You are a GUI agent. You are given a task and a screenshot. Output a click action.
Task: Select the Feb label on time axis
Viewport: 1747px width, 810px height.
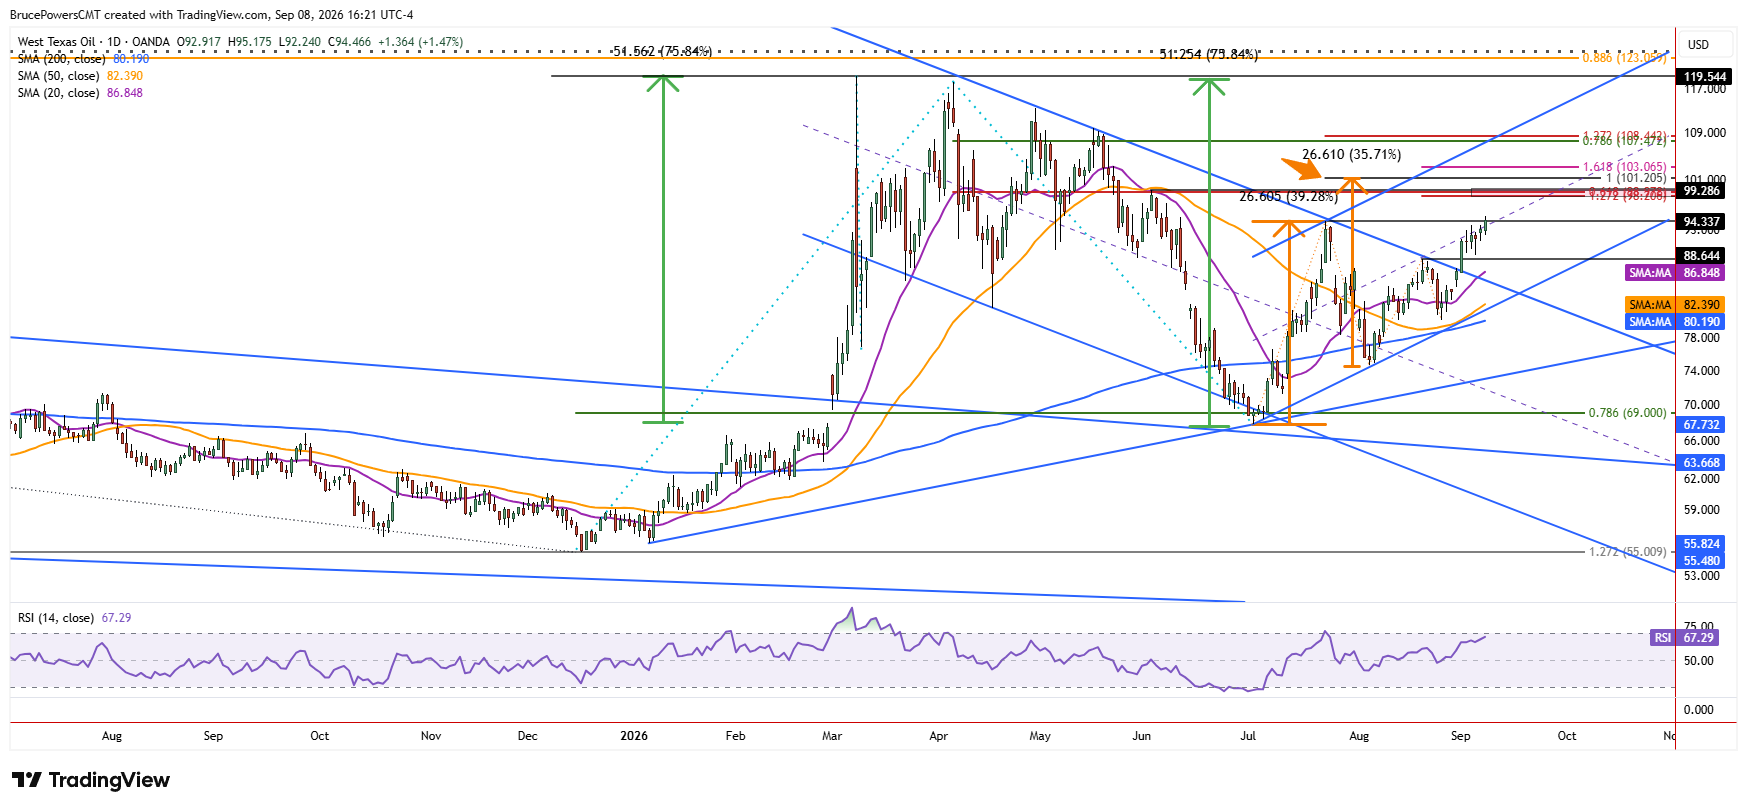point(735,736)
